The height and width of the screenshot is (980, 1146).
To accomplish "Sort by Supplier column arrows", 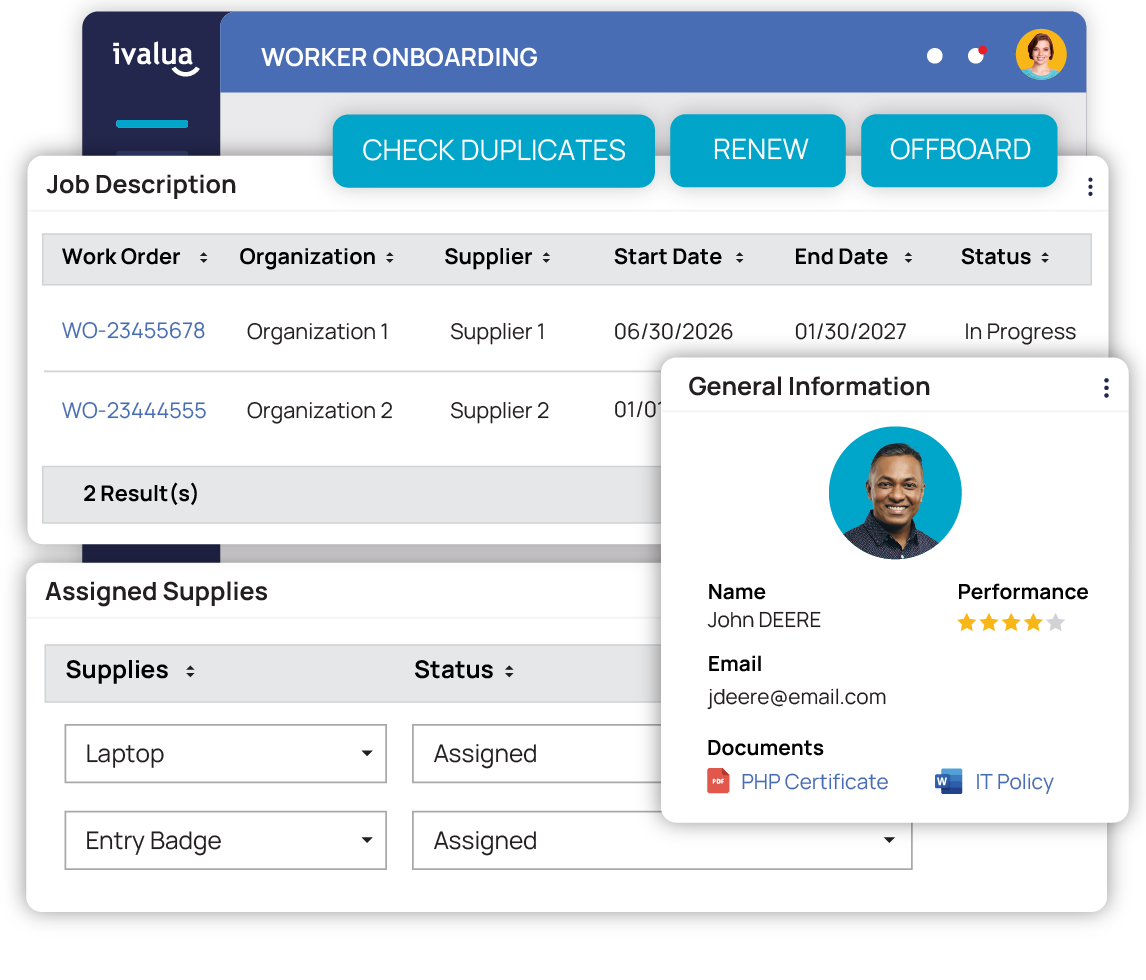I will pos(546,258).
